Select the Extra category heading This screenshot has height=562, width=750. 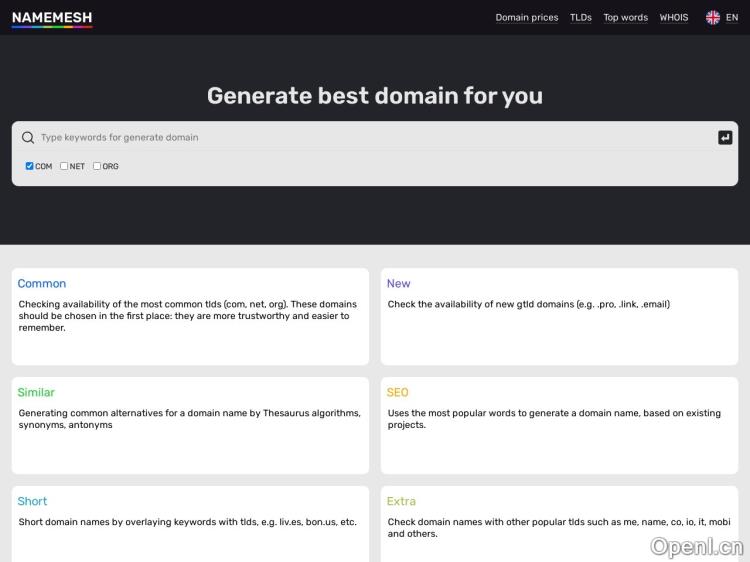(401, 502)
